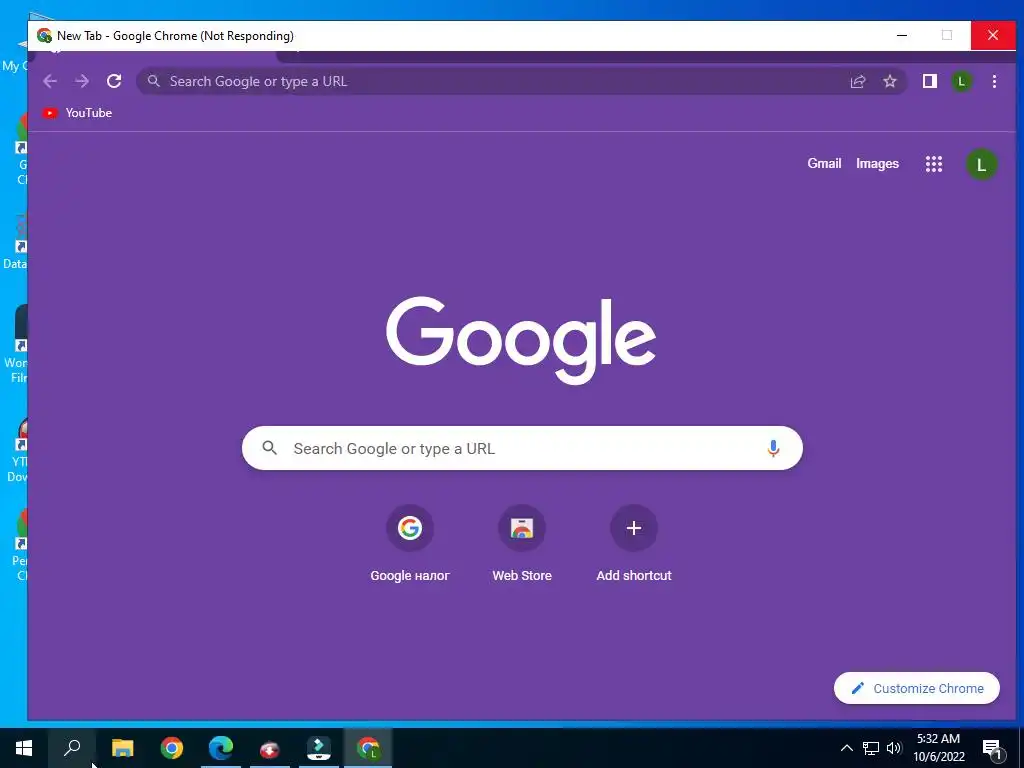This screenshot has width=1024, height=768.
Task: Click the Forward arrow in Chrome toolbar
Action: pos(82,81)
